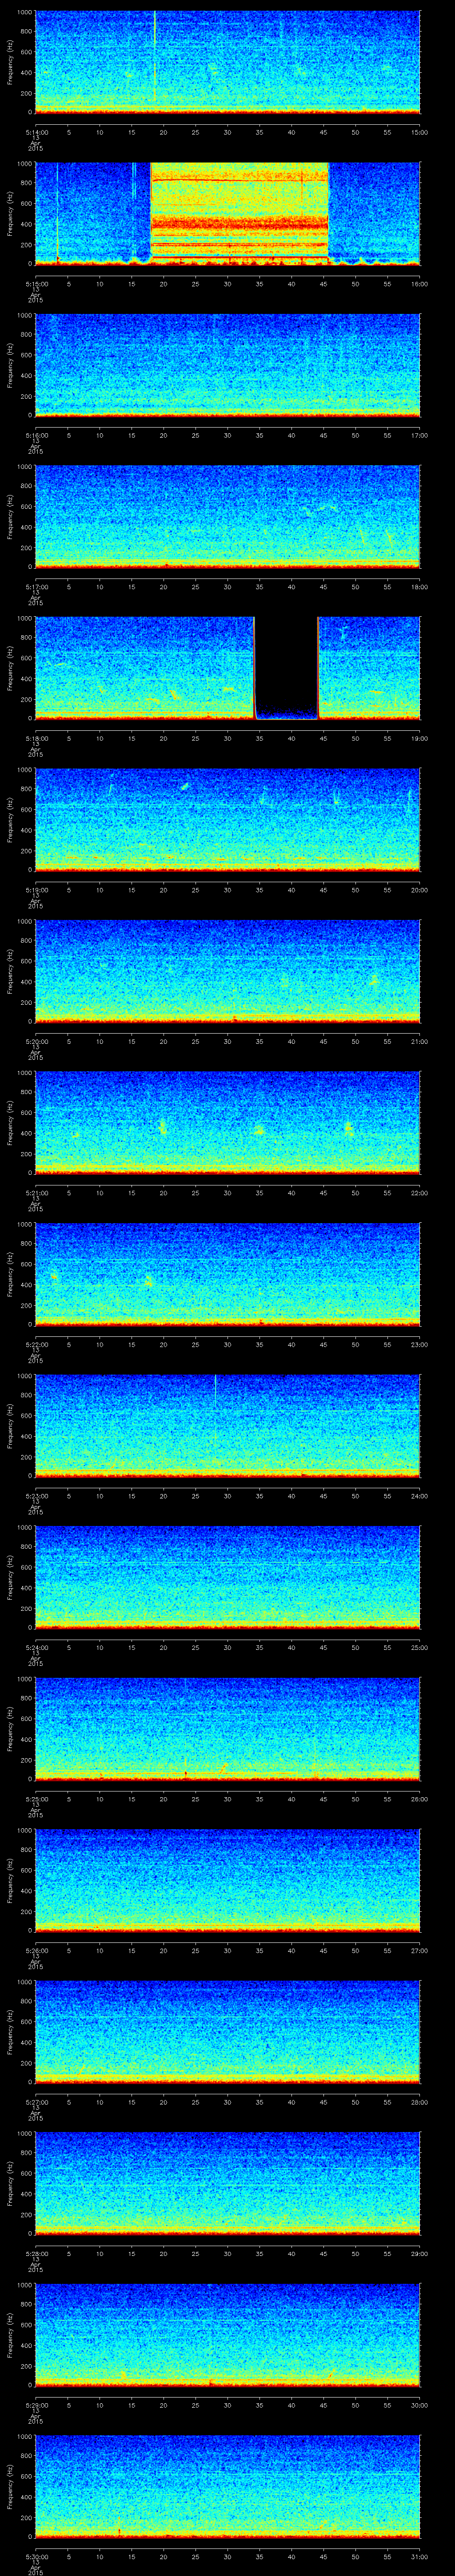Open the 5:16:00 spectrogram panel
This screenshot has width=455, height=2576.
tap(227, 365)
